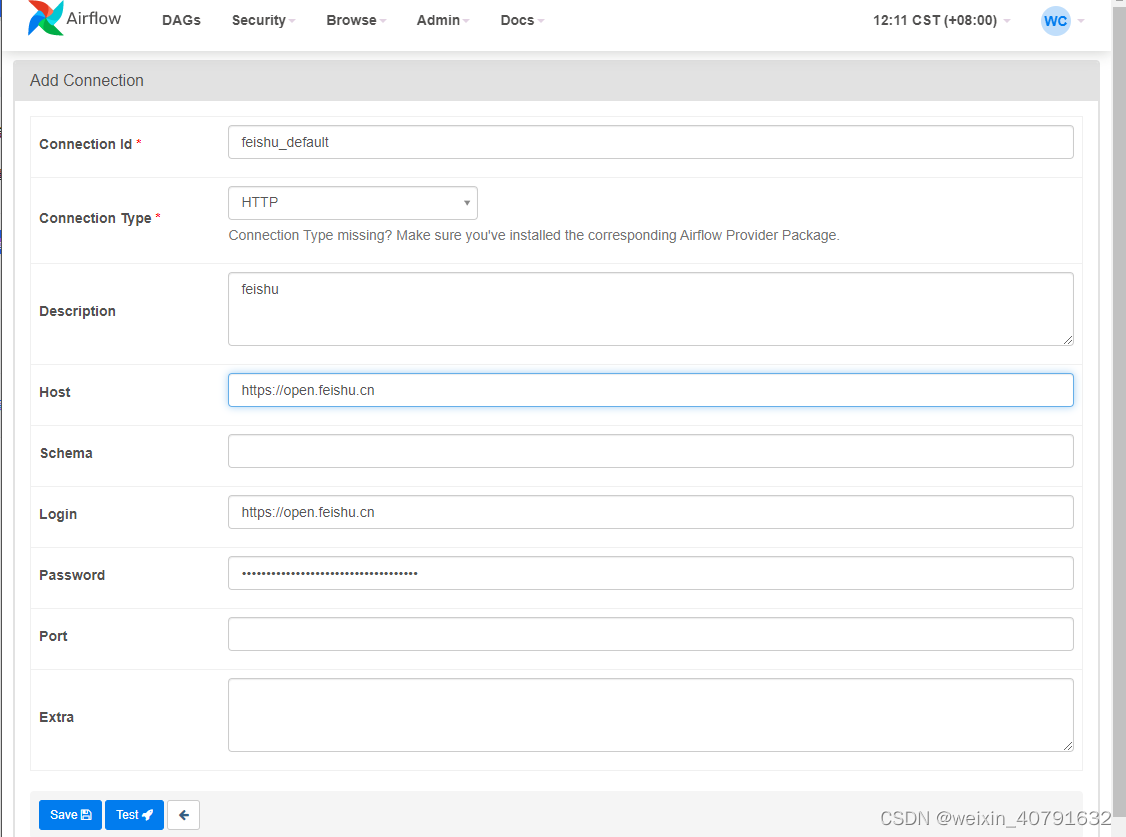Expand the Security menu
This screenshot has width=1126, height=837.
pyautogui.click(x=263, y=20)
